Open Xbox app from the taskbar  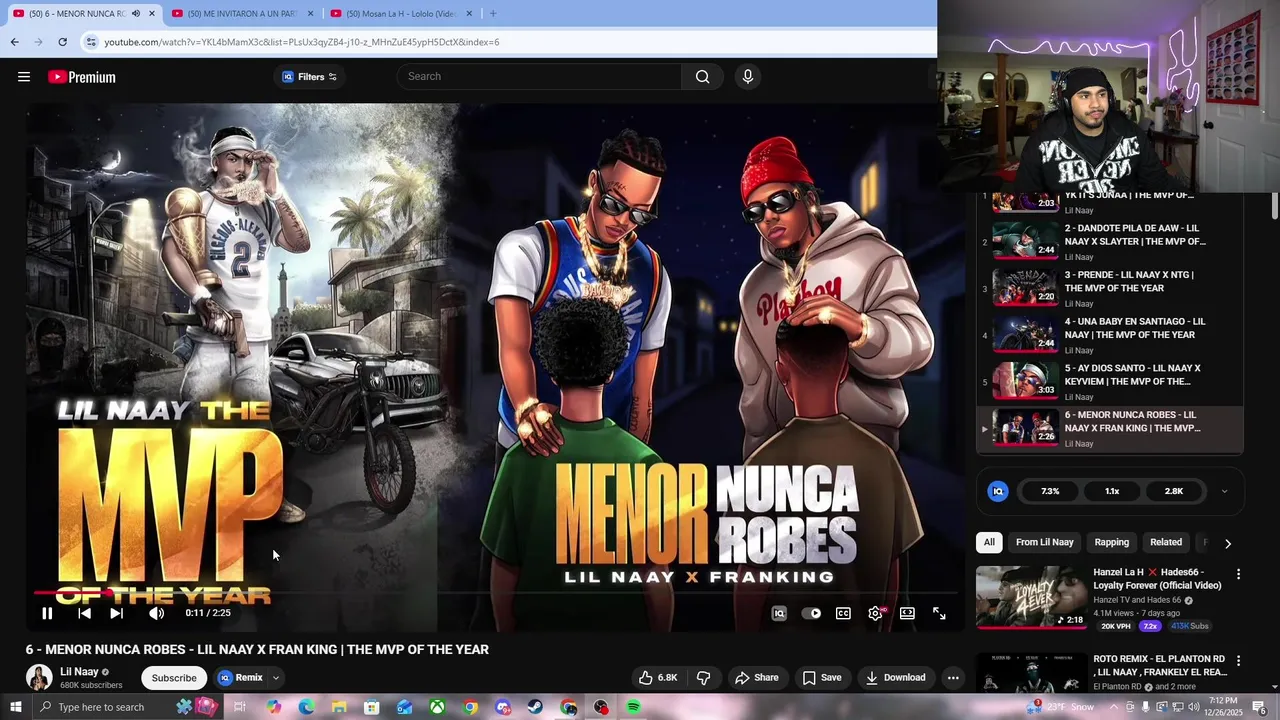point(437,707)
